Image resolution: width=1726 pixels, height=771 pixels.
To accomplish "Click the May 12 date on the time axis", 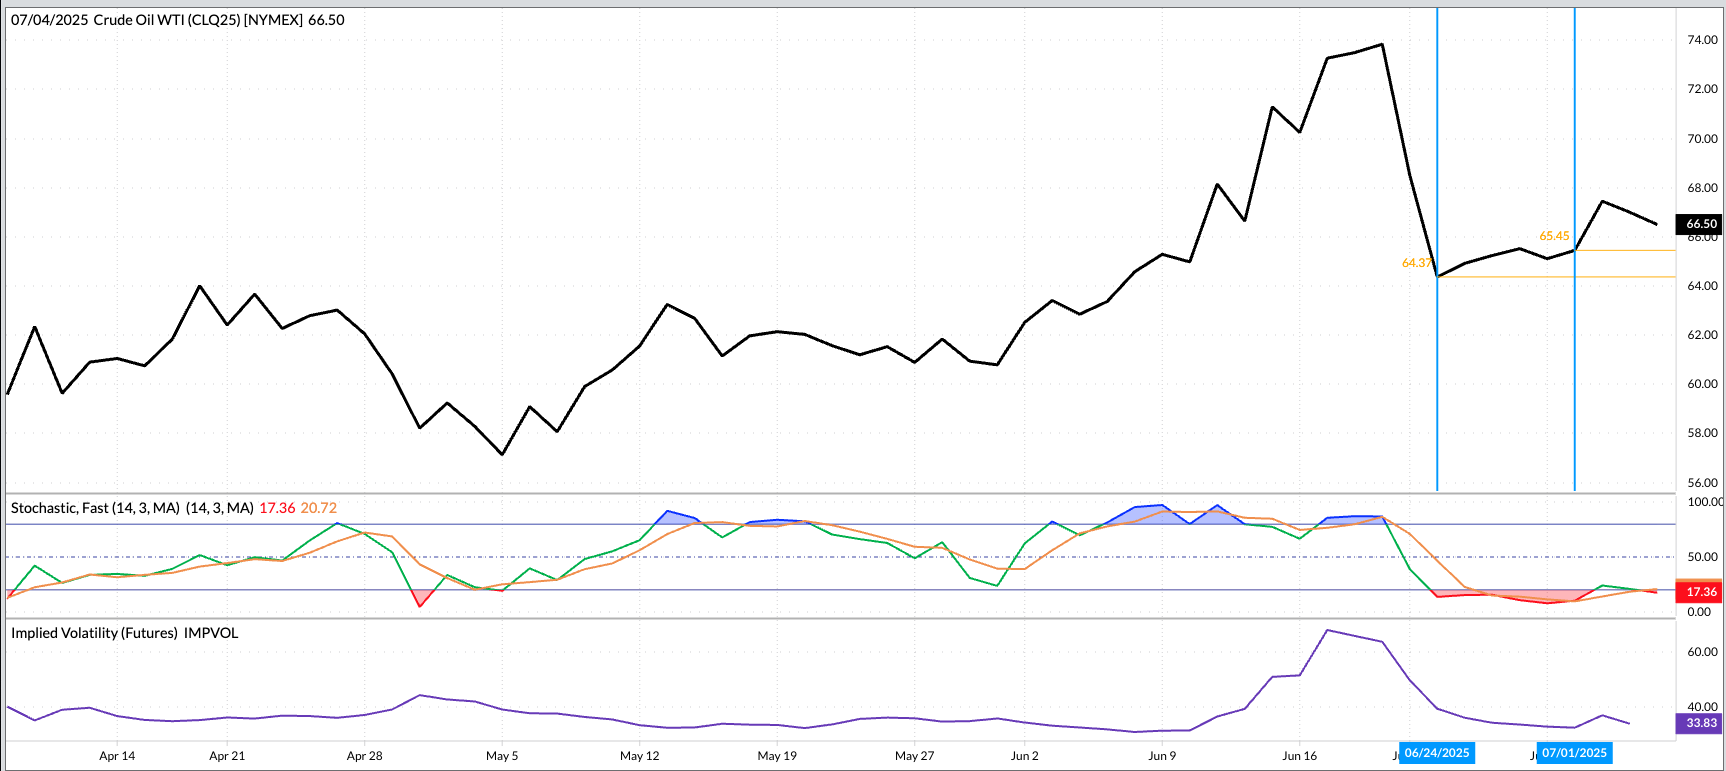I will click(640, 756).
